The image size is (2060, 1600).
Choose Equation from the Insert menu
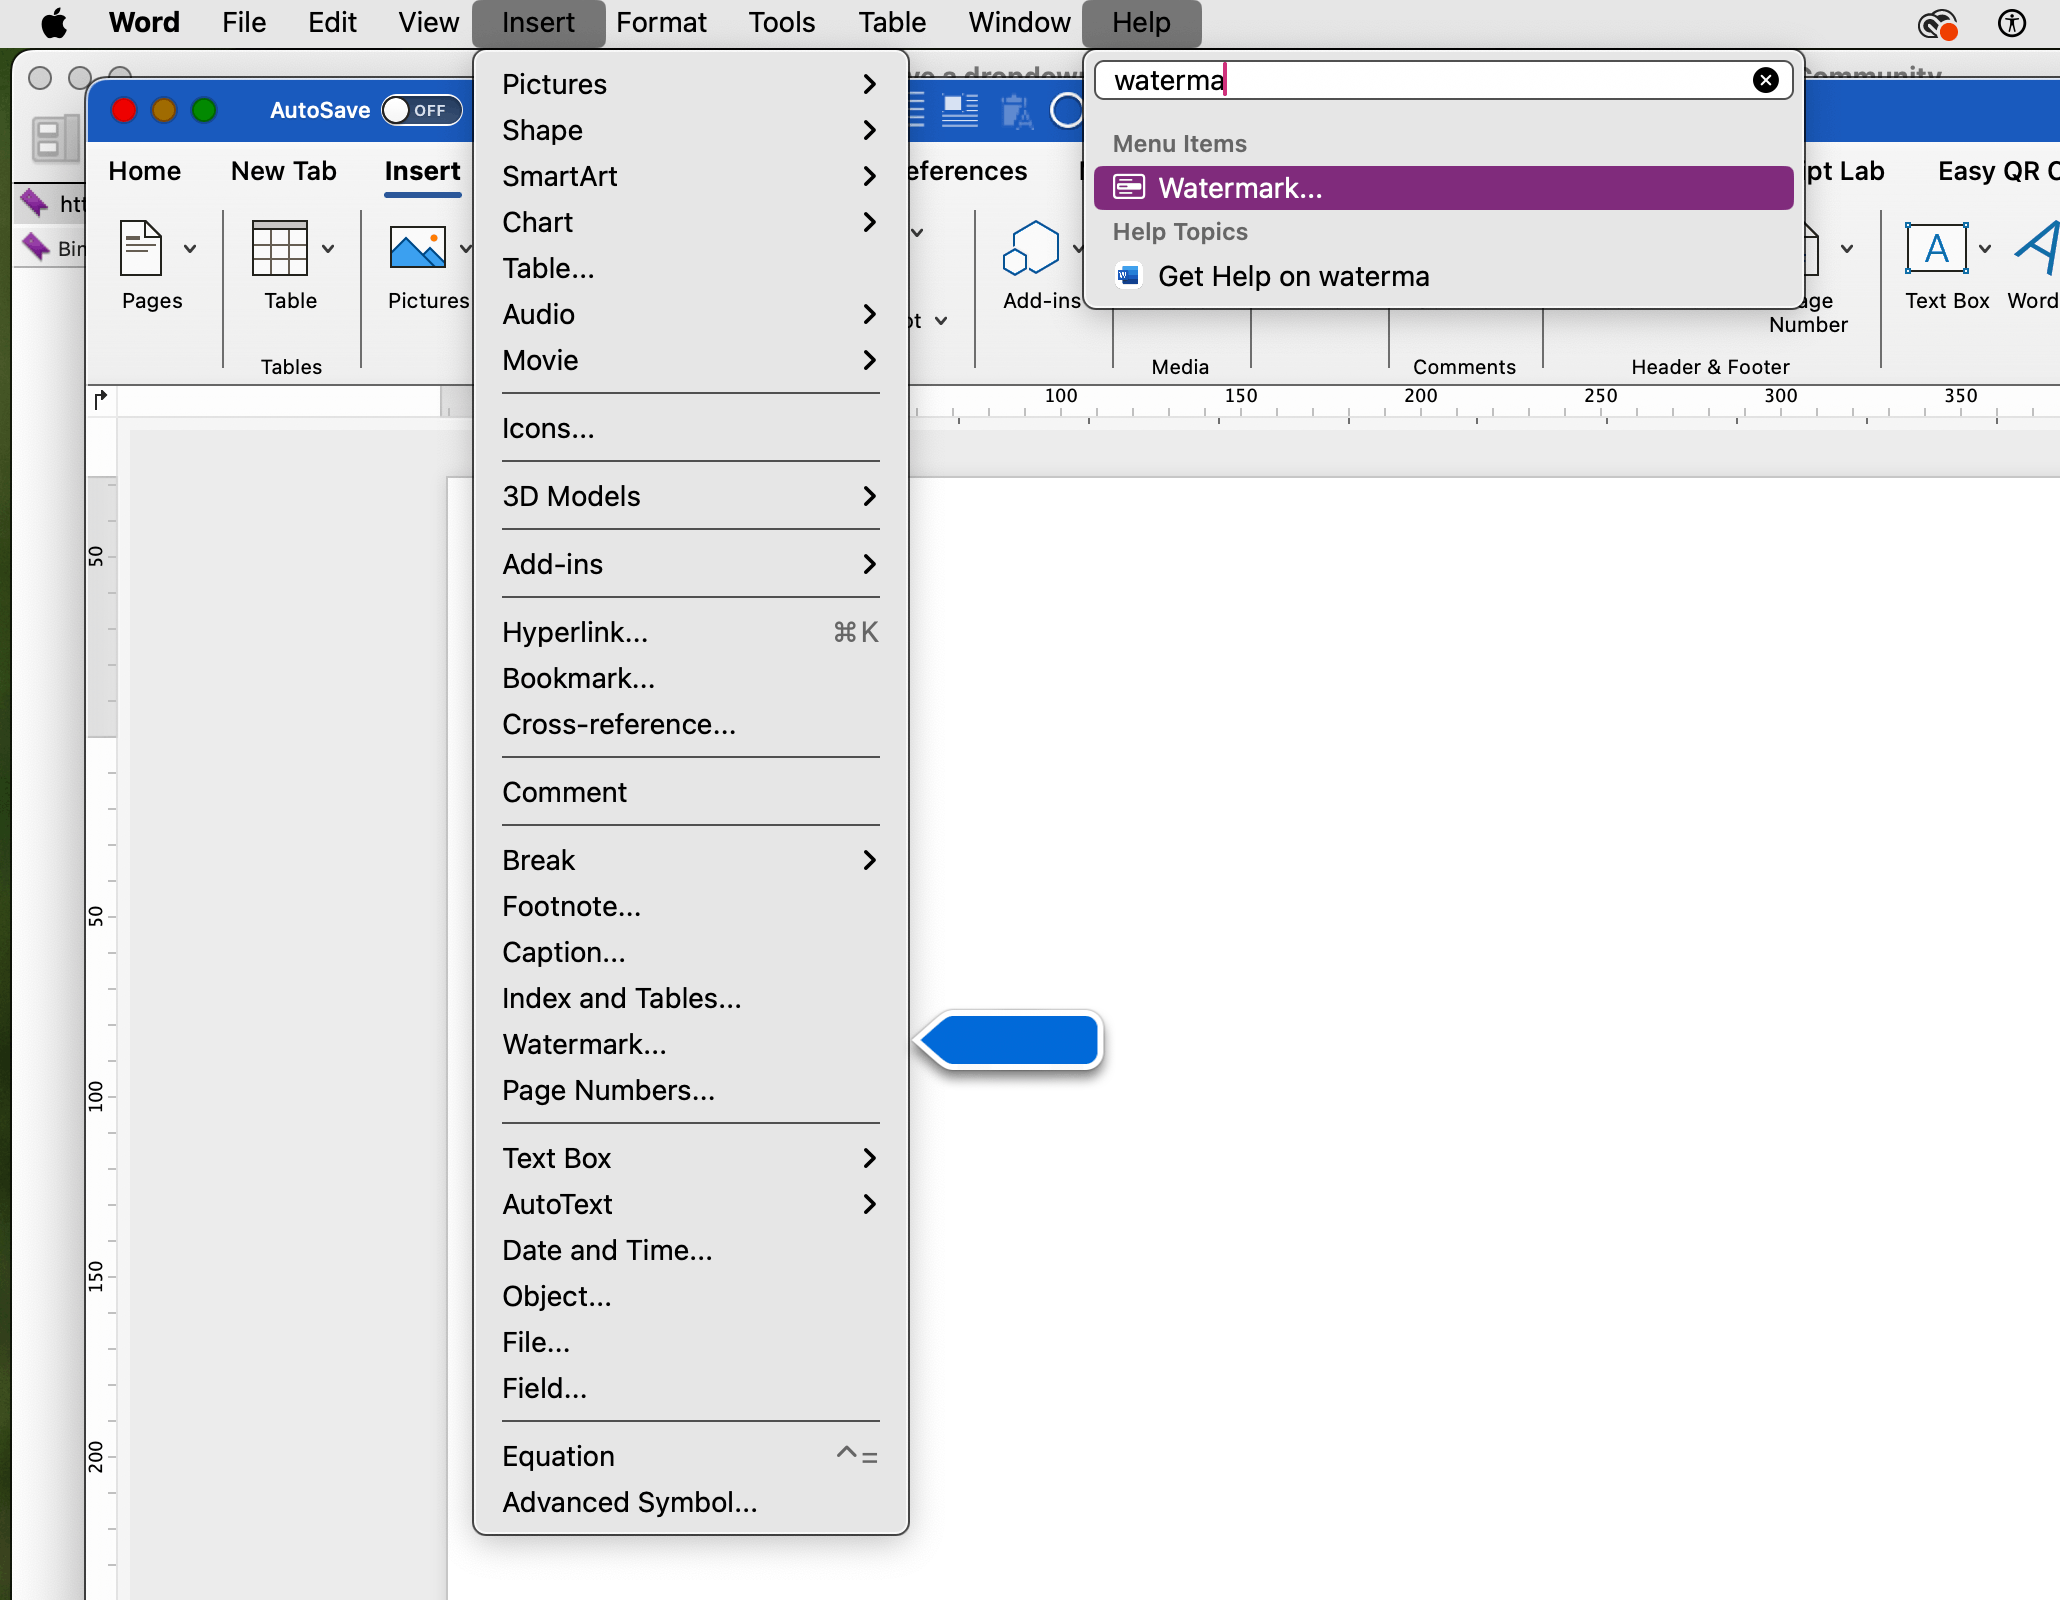click(x=690, y=1456)
